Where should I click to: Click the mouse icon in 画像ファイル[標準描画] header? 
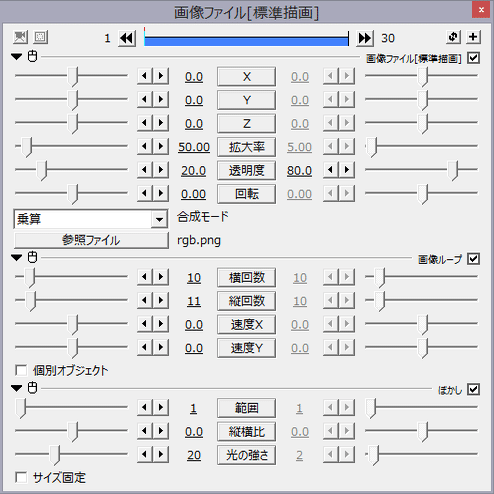[33, 57]
